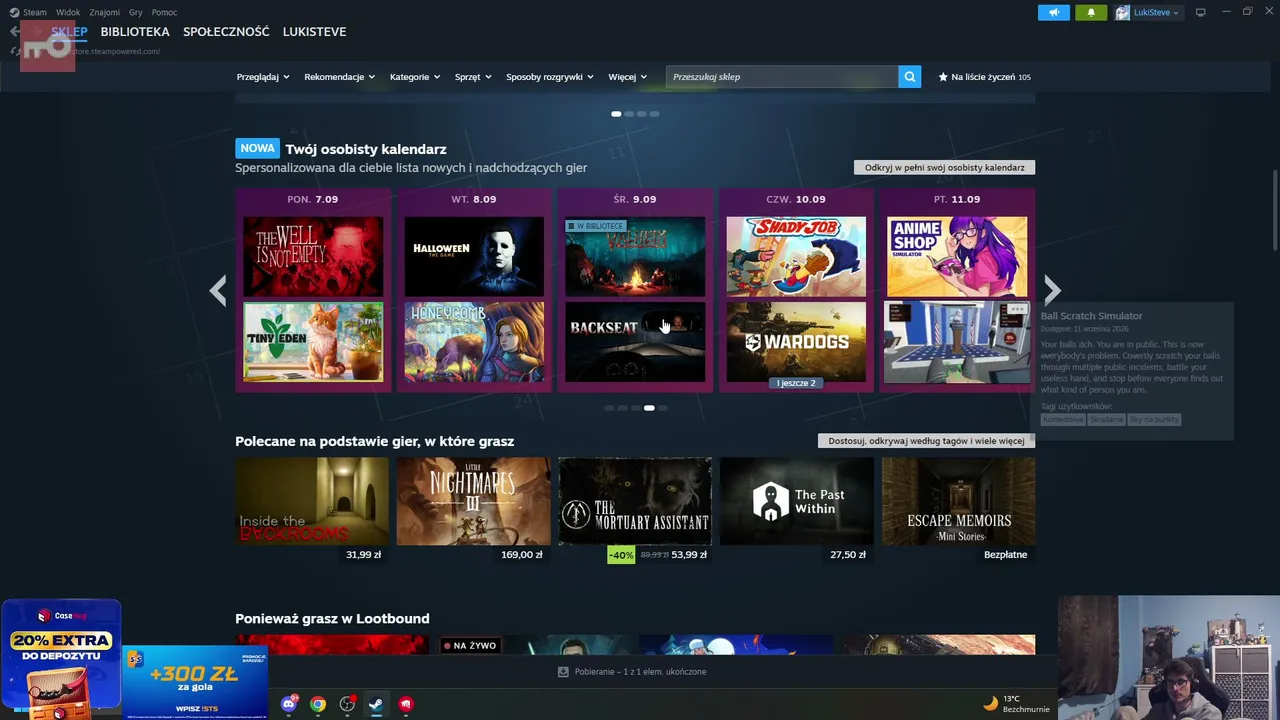Open the Pomoc menu
1280x720 pixels.
(165, 12)
